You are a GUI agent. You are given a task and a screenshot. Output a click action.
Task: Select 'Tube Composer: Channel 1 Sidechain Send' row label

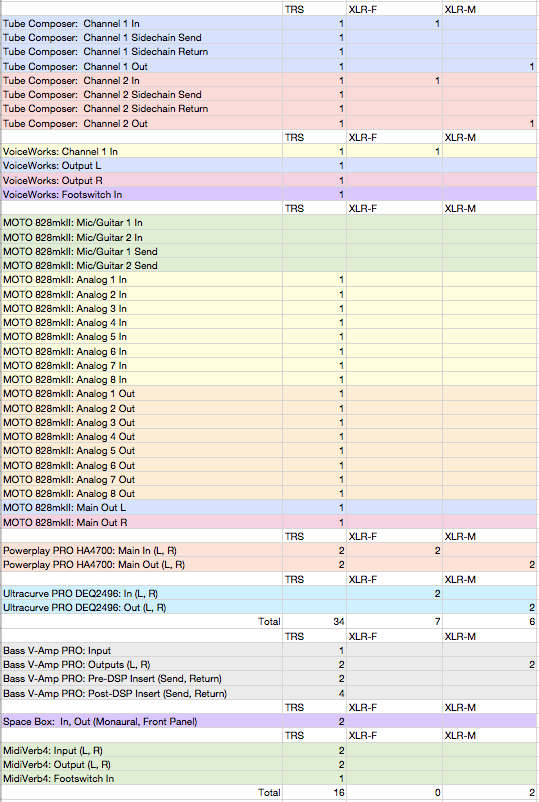[102, 37]
